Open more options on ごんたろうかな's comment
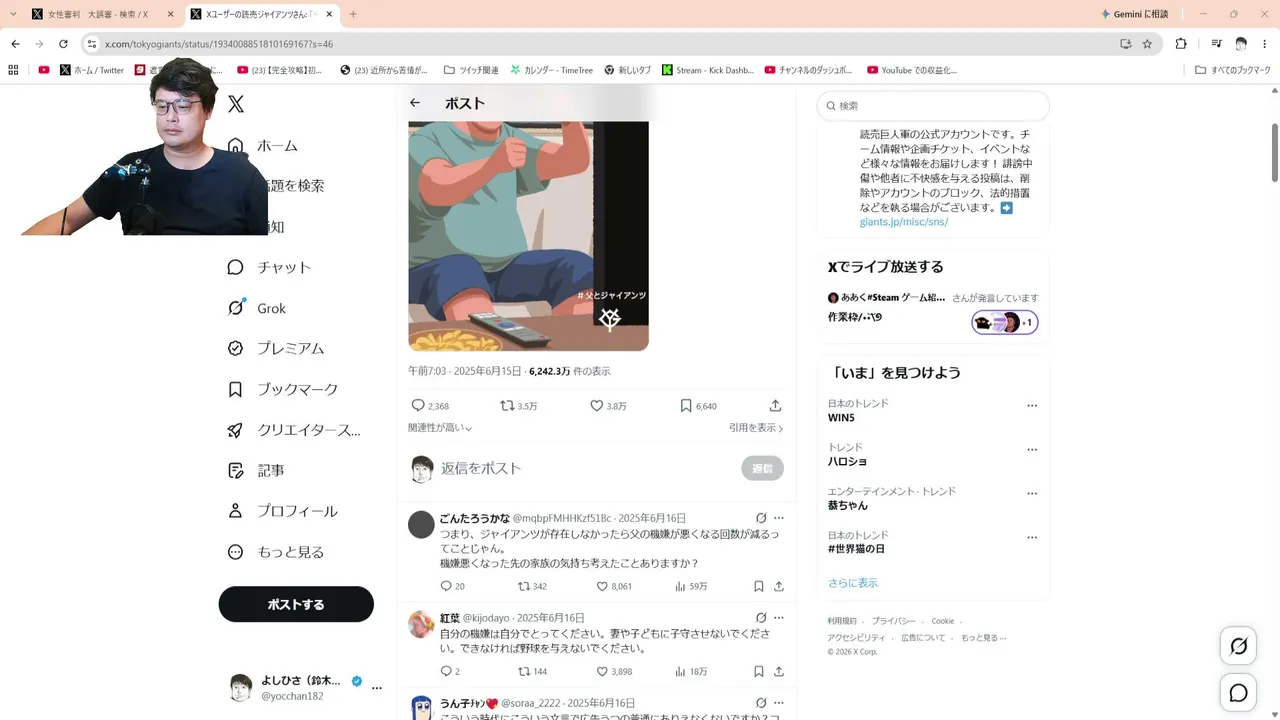Screen dimensions: 1280x720 pos(779,518)
